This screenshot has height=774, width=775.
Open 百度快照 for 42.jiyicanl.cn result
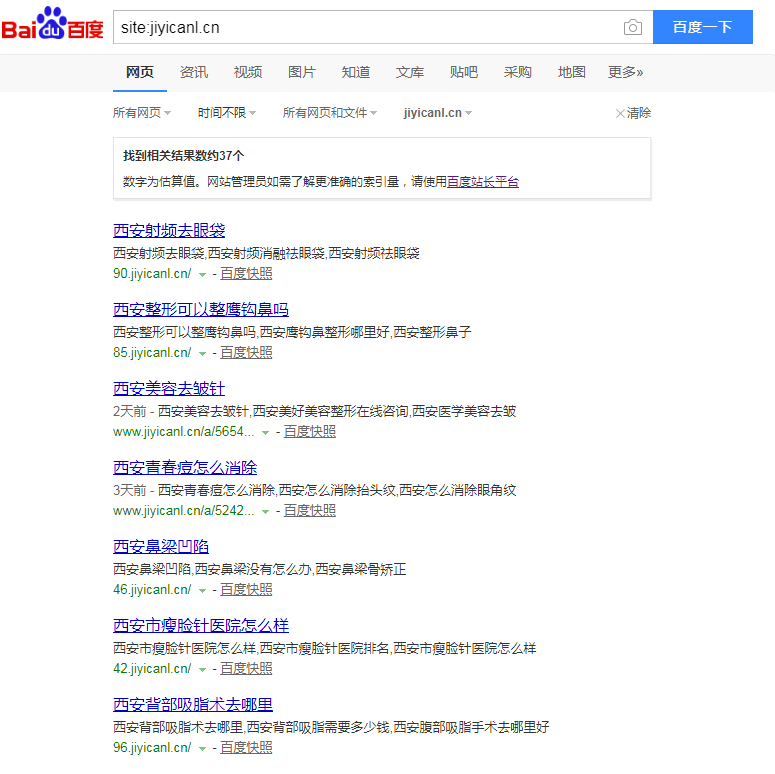[x=246, y=669]
